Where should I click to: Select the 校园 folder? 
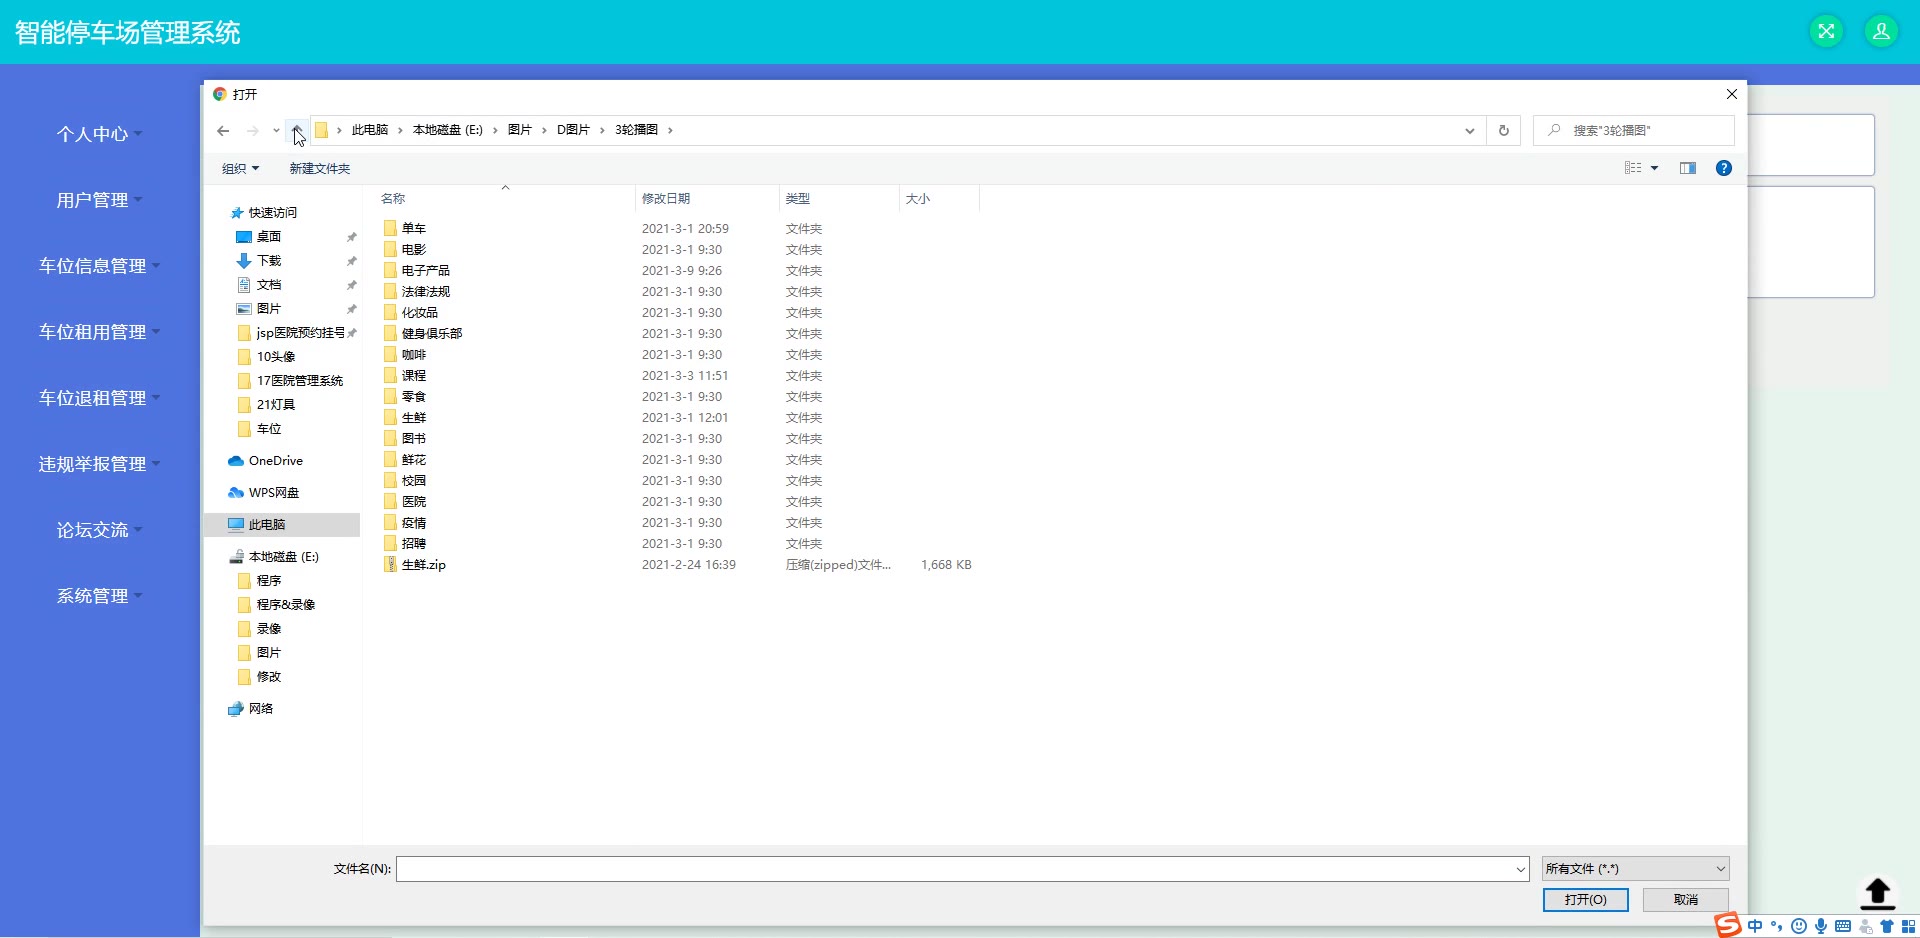414,480
